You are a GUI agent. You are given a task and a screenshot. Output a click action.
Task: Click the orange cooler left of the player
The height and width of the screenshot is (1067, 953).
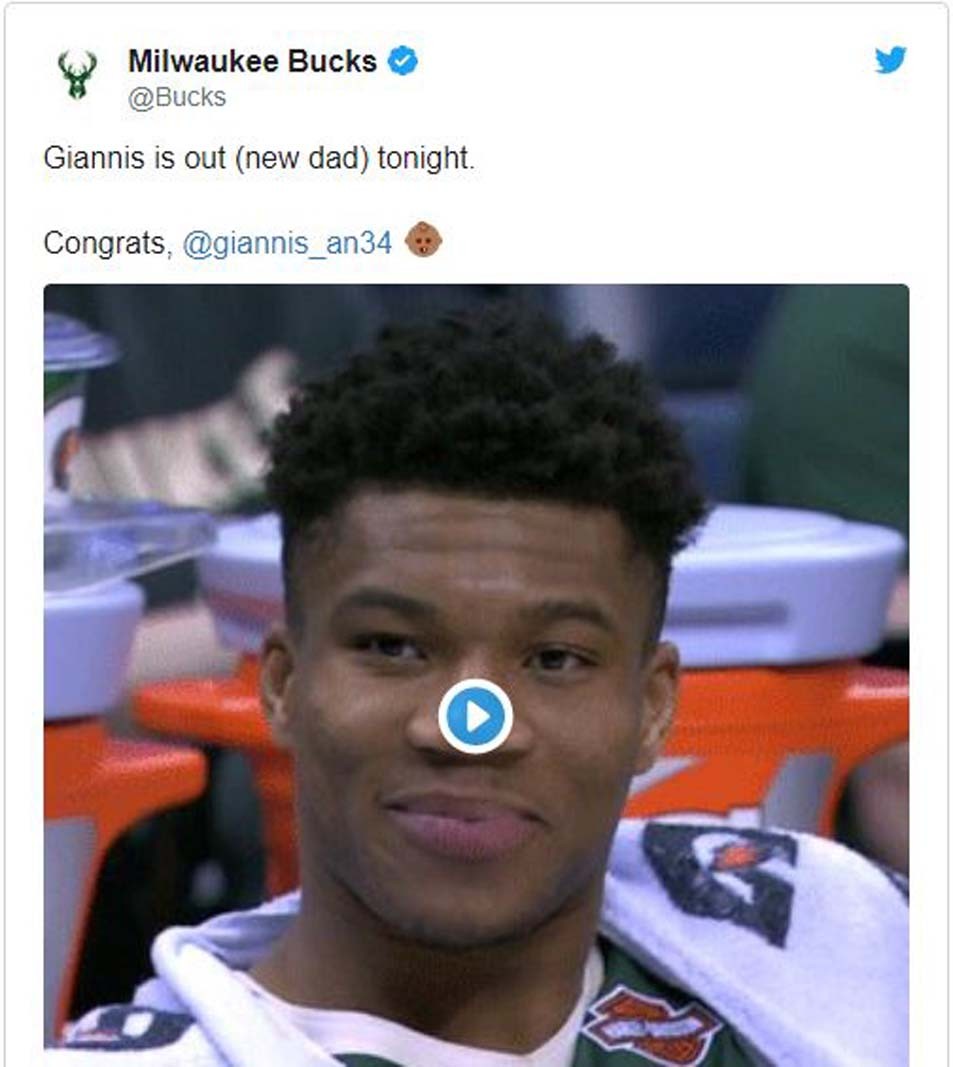point(136,783)
